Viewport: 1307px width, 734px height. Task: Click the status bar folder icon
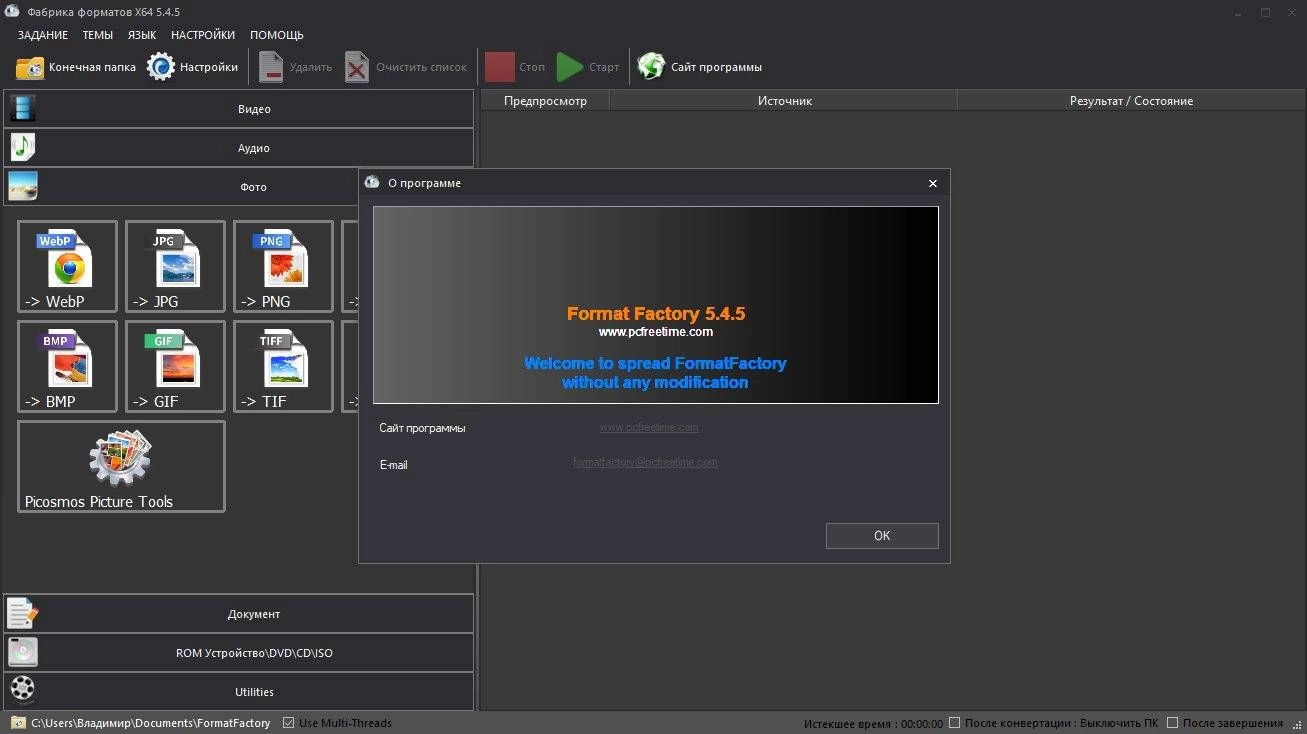(x=18, y=723)
